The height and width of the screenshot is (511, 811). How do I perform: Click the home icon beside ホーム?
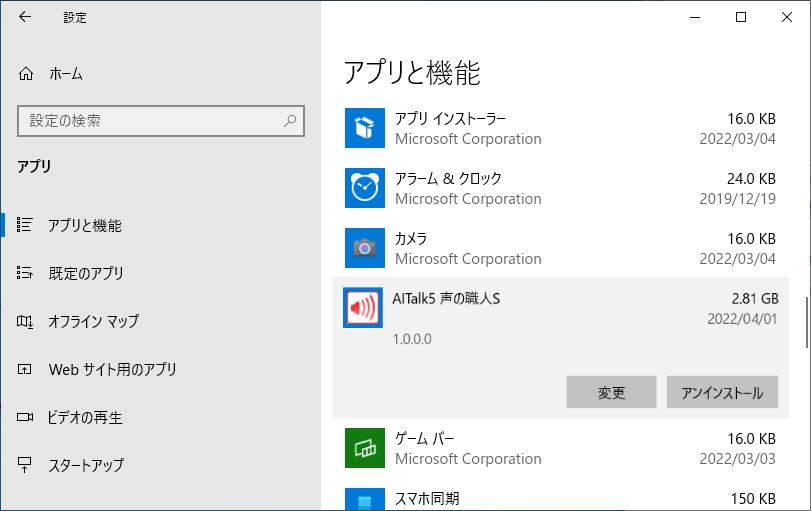26,74
